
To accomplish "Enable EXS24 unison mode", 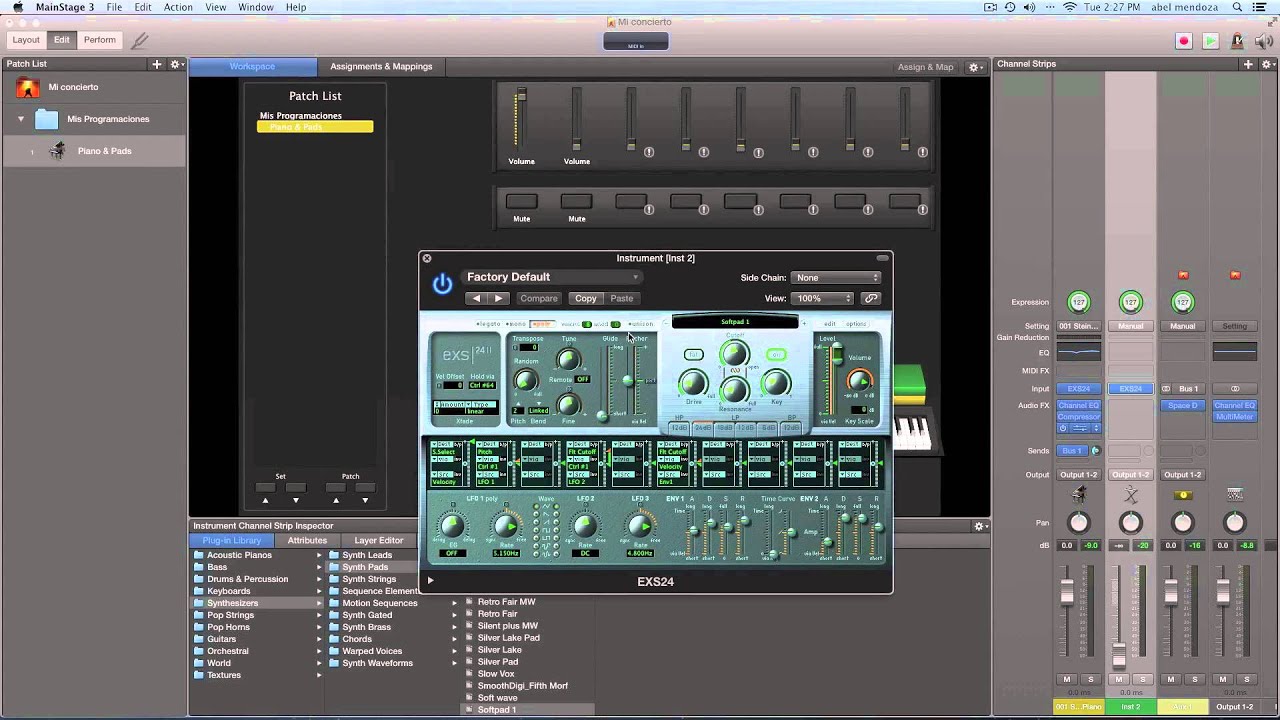I will (640, 324).
